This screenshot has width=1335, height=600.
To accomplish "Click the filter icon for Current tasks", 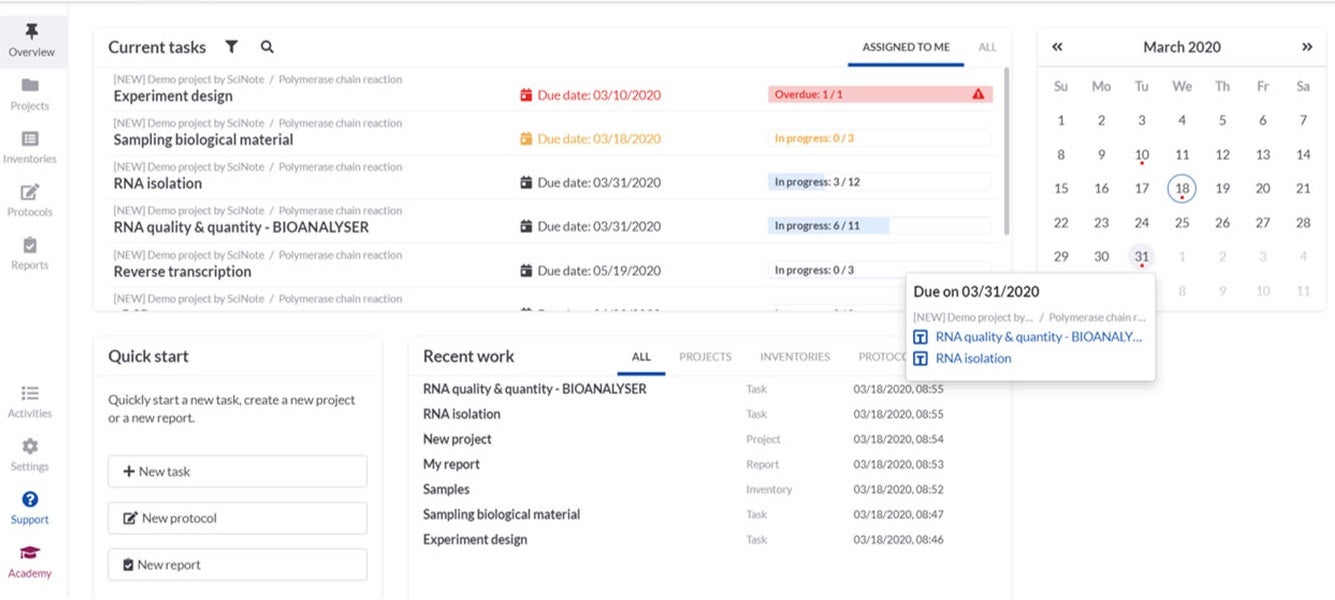I will click(x=231, y=47).
